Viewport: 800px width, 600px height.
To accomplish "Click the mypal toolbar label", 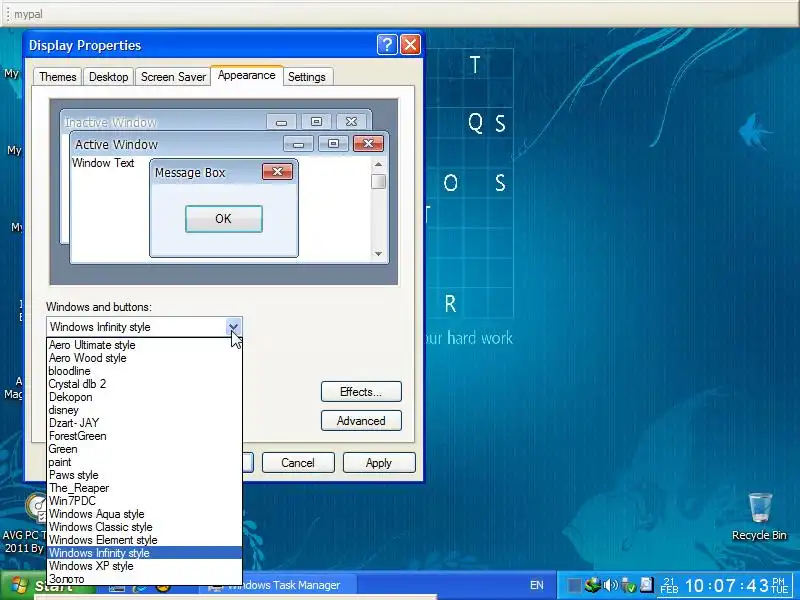I will click(28, 14).
